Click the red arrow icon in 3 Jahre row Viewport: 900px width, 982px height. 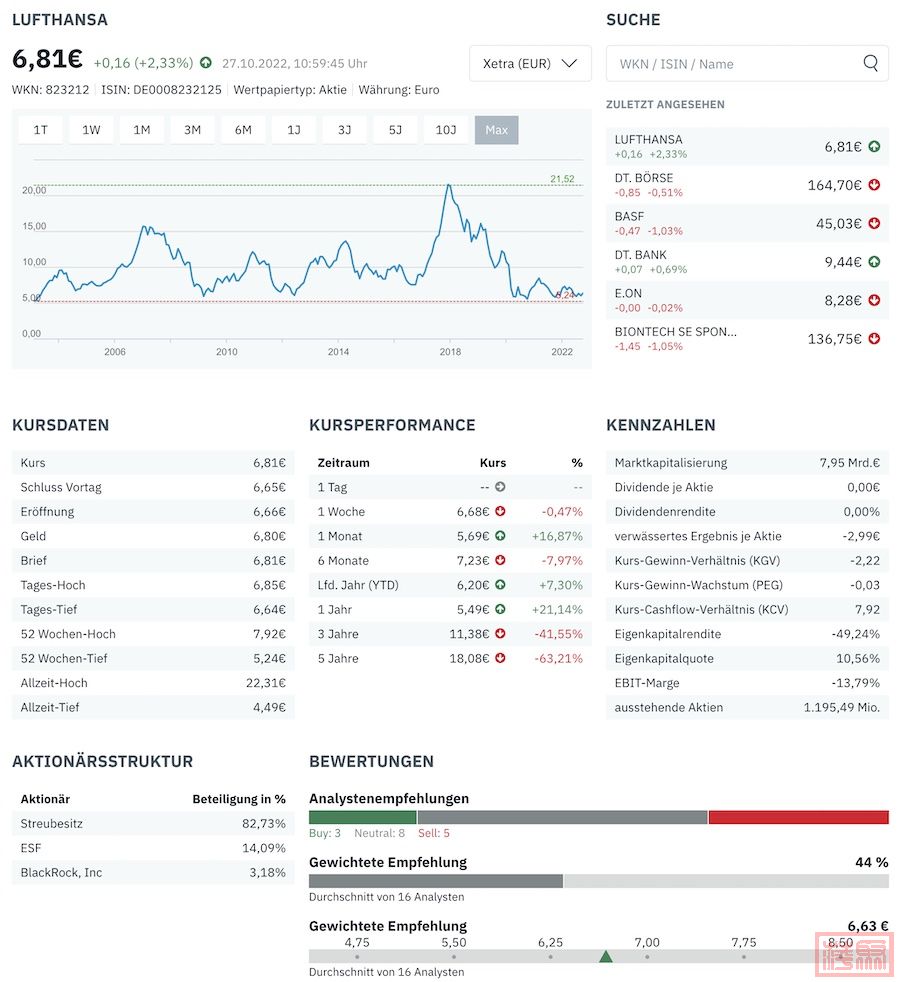[500, 633]
